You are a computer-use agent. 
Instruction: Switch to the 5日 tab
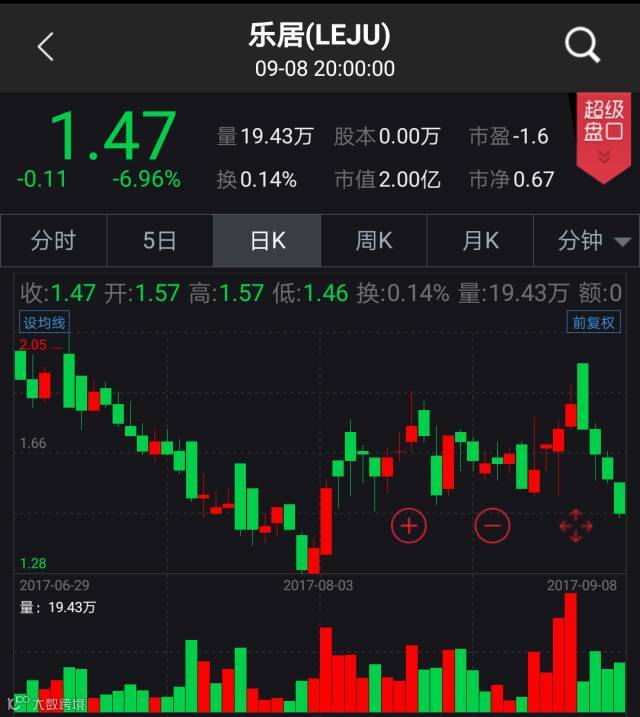coord(160,241)
